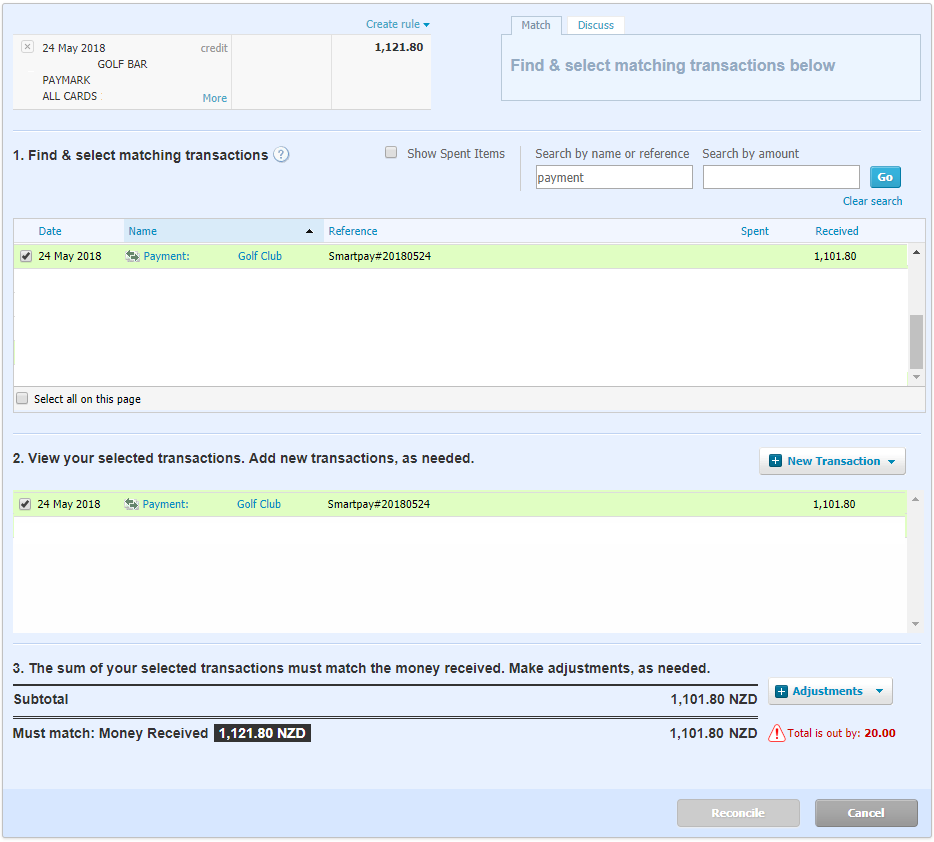The image size is (934, 842).
Task: Enable Show Spent Items checkbox
Action: tap(391, 153)
